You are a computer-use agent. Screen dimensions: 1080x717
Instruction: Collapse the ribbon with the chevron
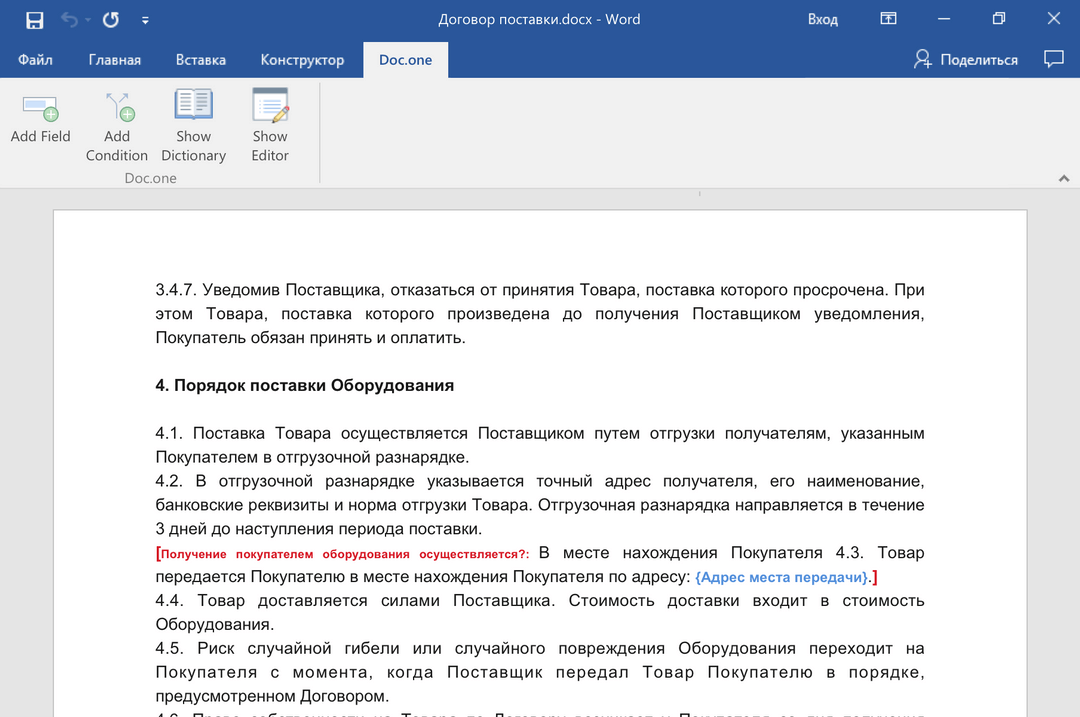click(x=1062, y=178)
